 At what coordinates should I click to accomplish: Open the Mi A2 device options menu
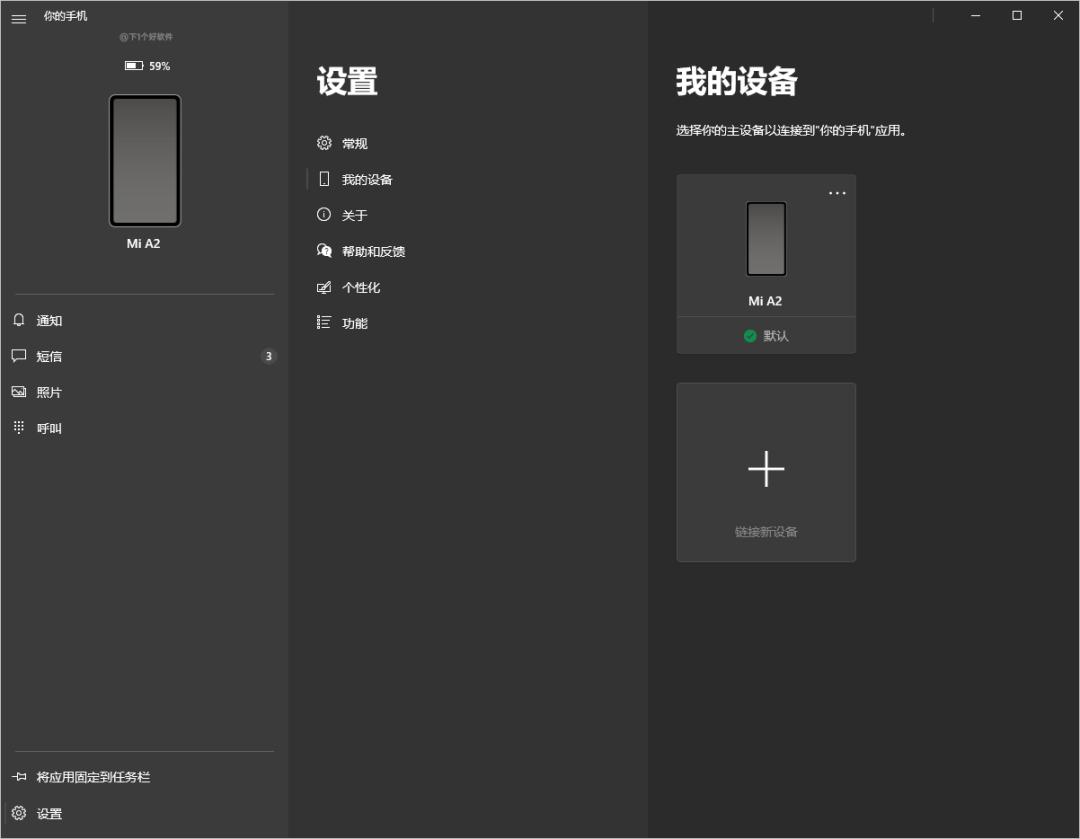(x=837, y=192)
